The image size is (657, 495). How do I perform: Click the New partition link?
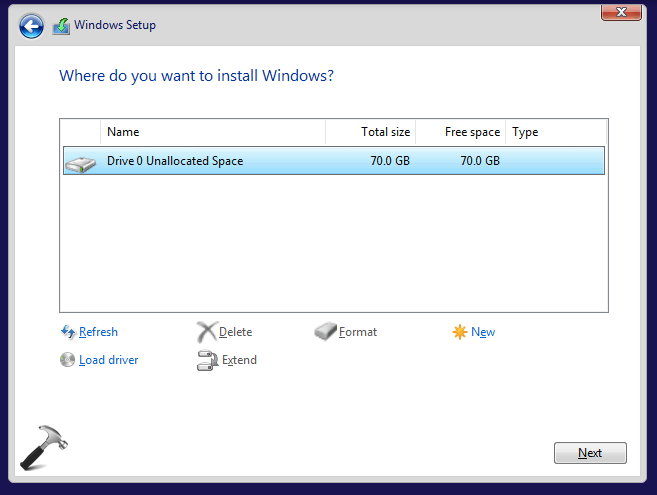(x=483, y=332)
